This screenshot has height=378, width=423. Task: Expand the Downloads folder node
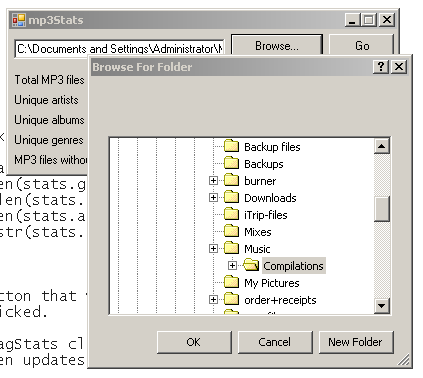point(213,198)
